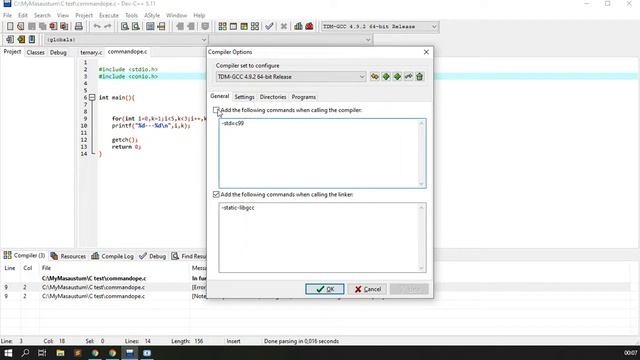Click the Cancel button

click(367, 289)
